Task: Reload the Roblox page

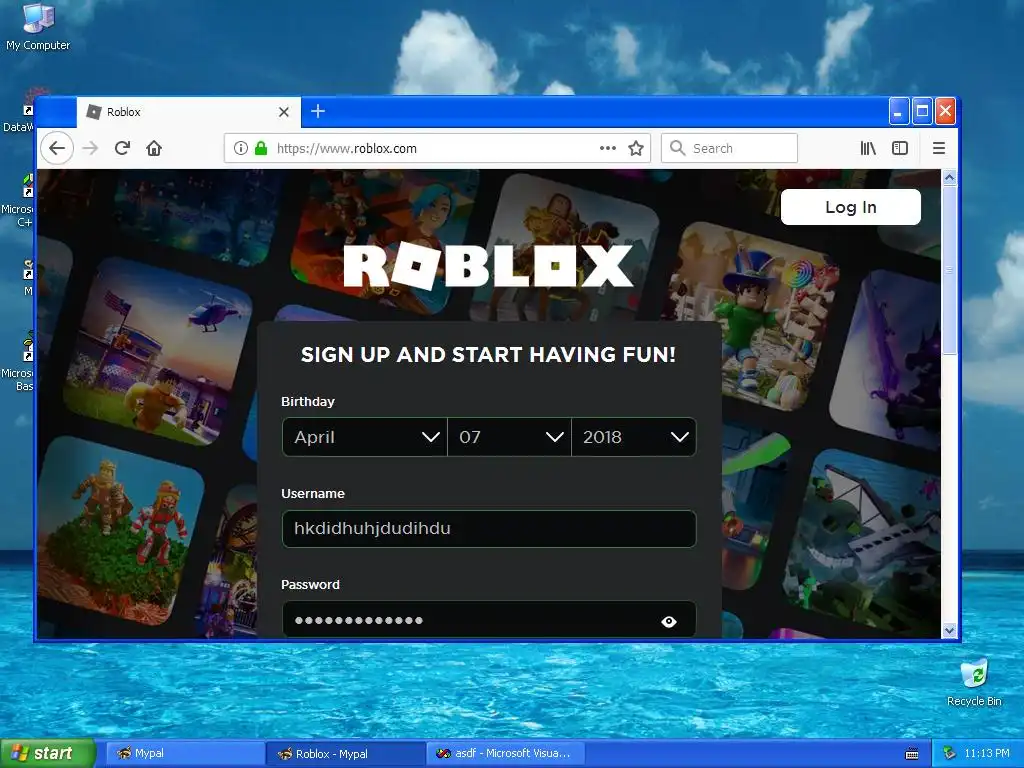Action: [122, 148]
